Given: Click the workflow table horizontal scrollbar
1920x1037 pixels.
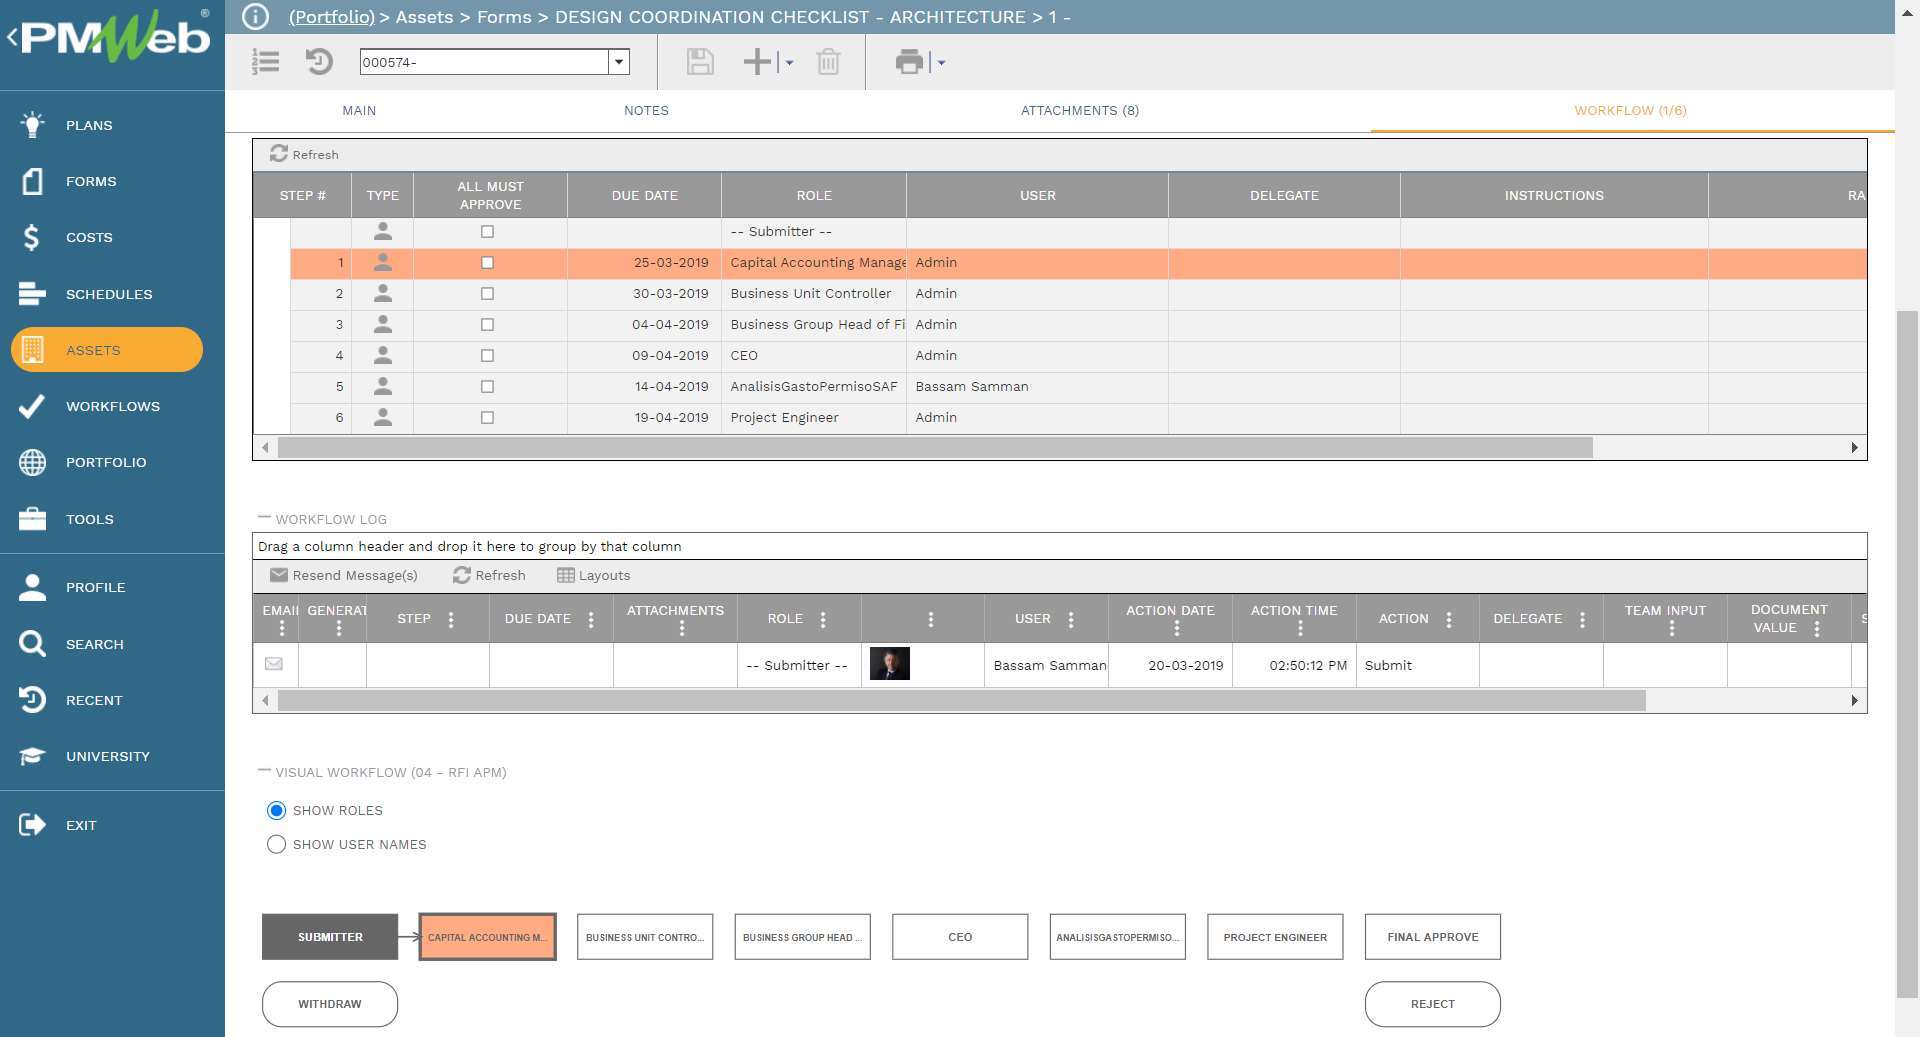Looking at the screenshot, I should 930,447.
